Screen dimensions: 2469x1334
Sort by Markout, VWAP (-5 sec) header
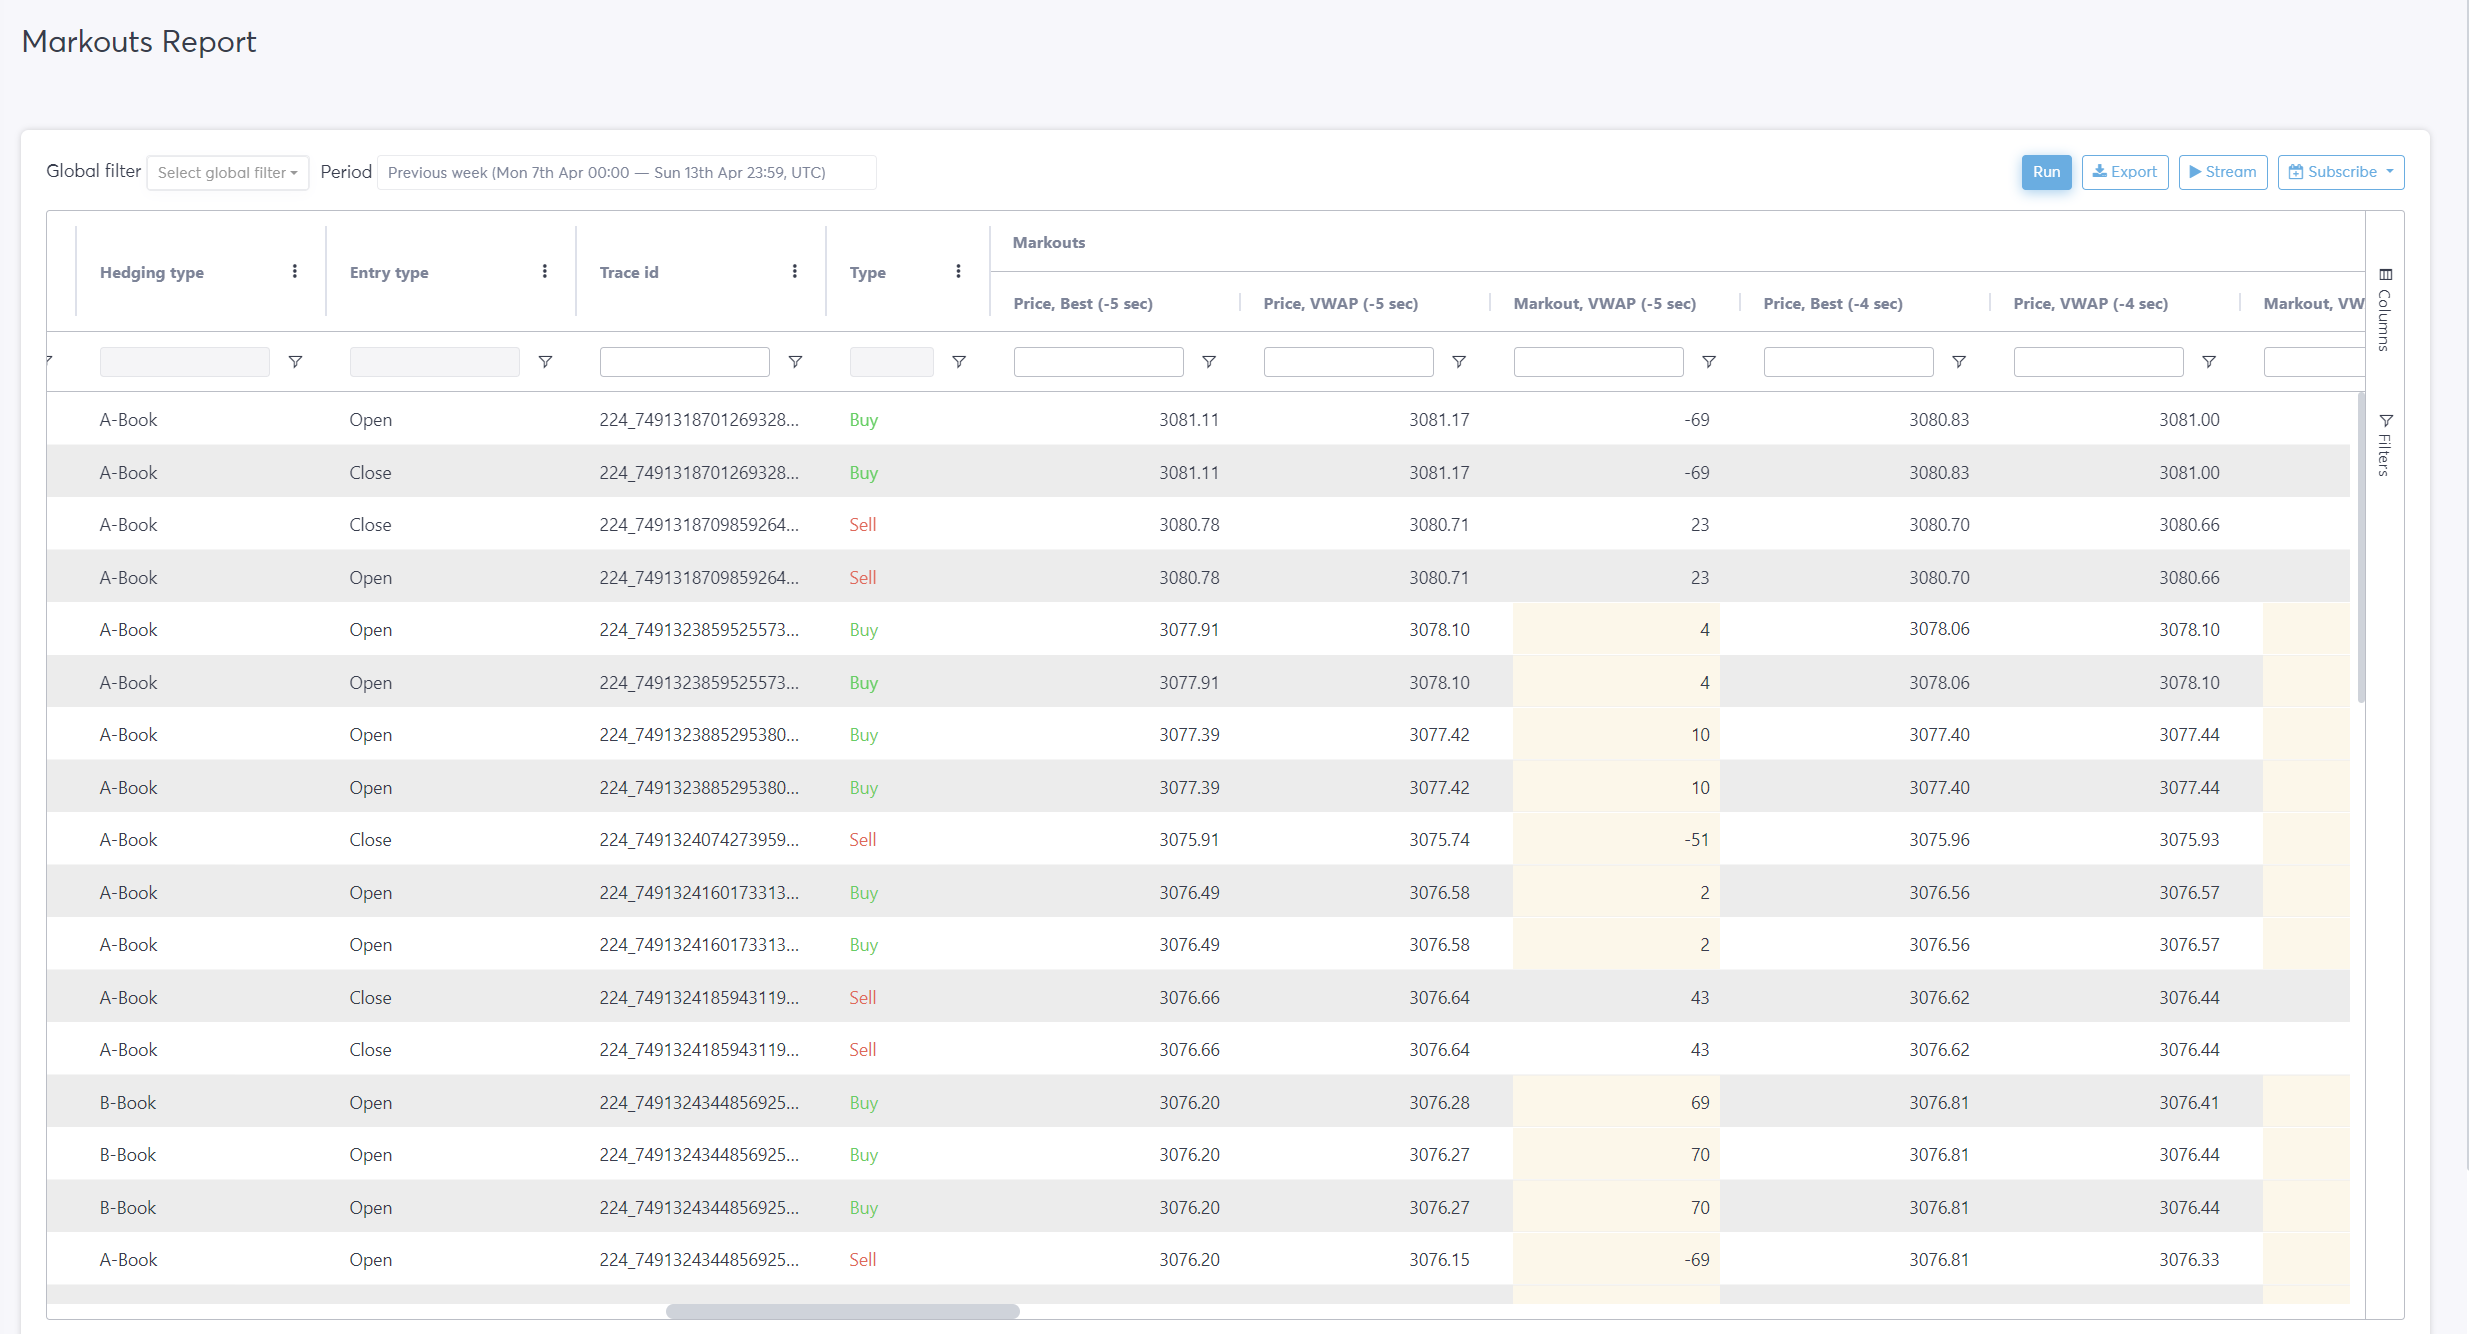pos(1604,303)
